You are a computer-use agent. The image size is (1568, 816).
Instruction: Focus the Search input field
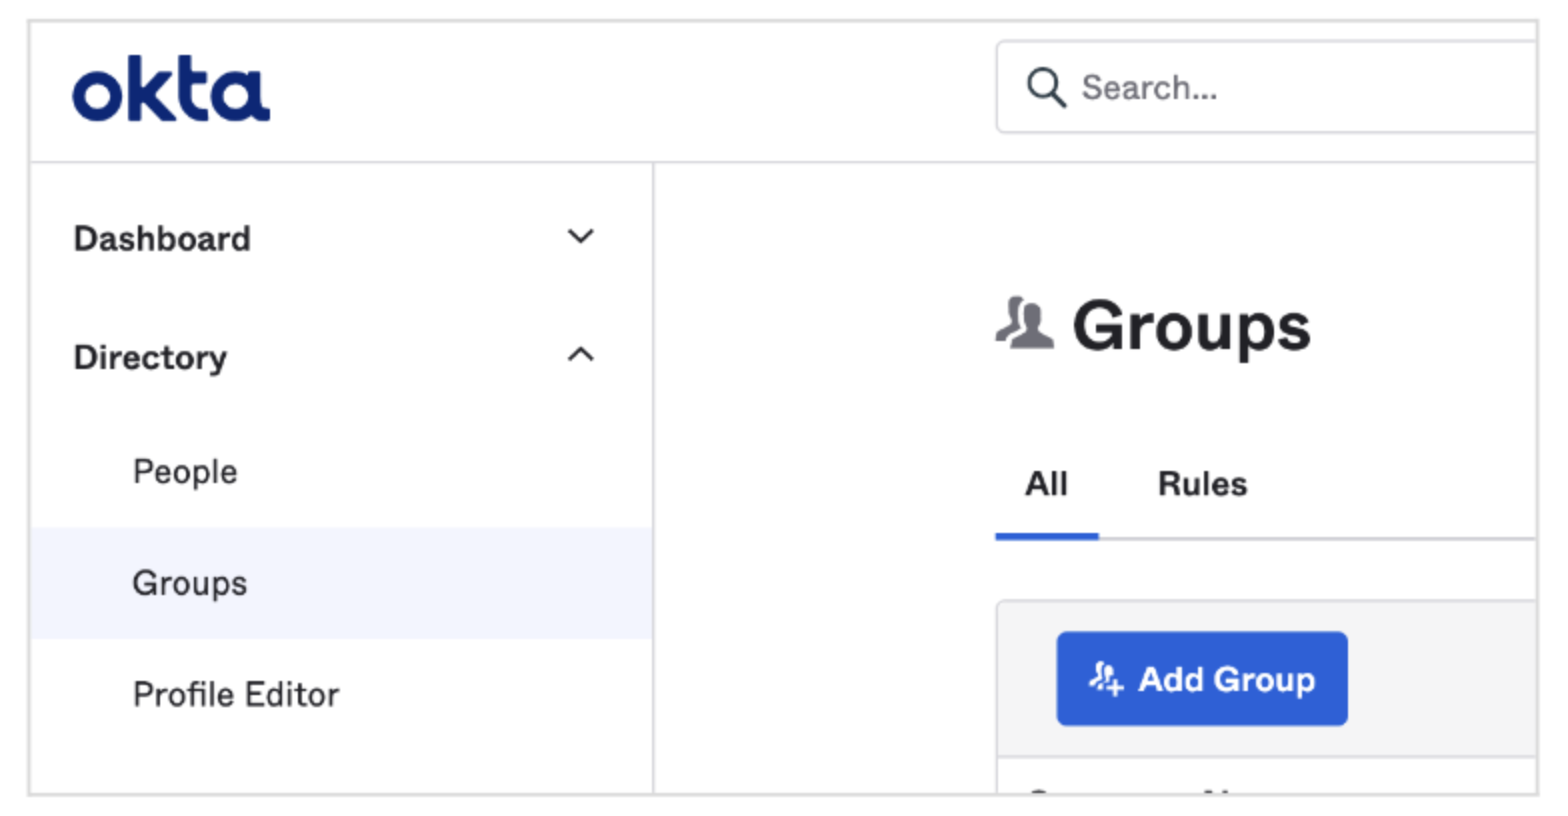pos(1266,88)
